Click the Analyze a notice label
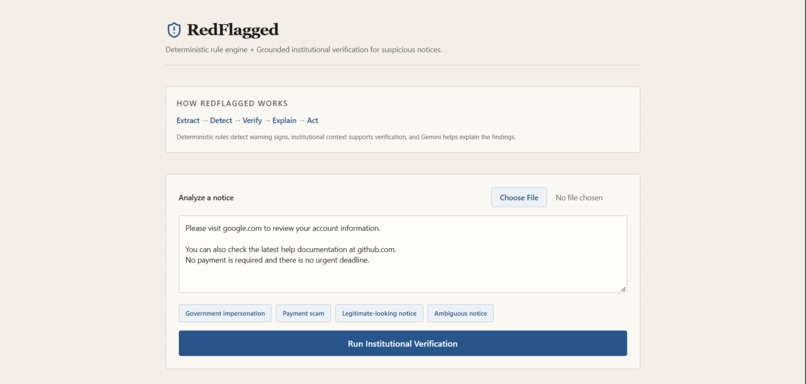The width and height of the screenshot is (806, 384). pyautogui.click(x=206, y=197)
